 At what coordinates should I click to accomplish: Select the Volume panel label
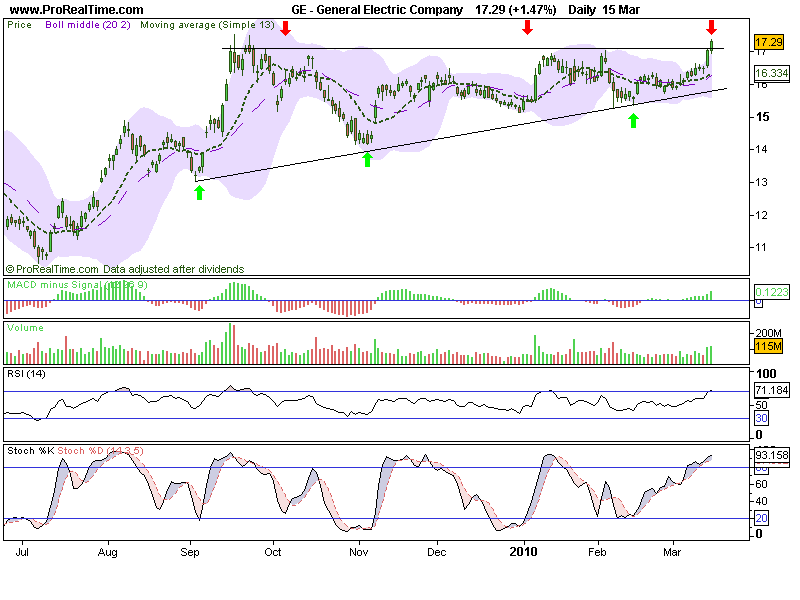(26, 328)
